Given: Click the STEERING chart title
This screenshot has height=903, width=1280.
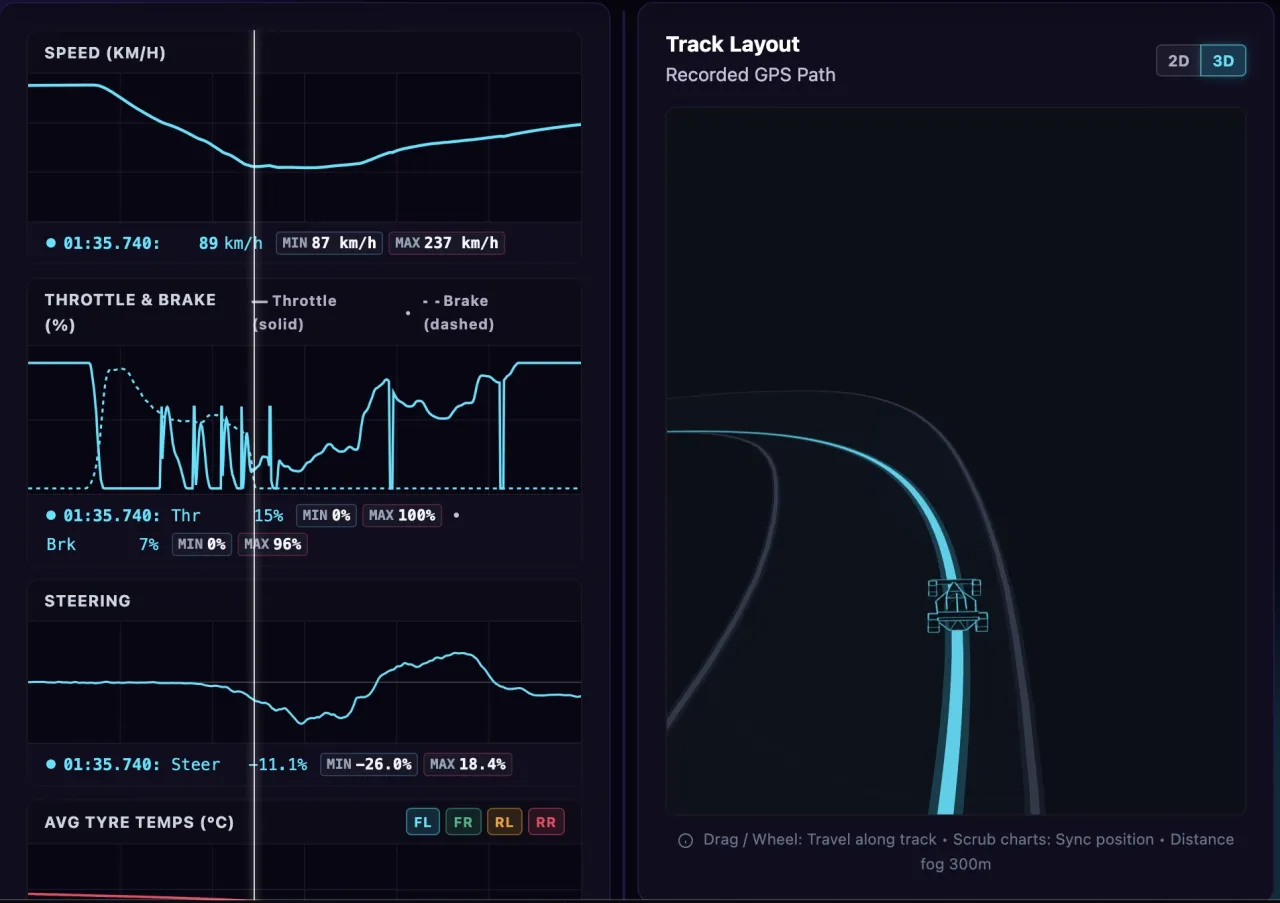Looking at the screenshot, I should coord(87,601).
